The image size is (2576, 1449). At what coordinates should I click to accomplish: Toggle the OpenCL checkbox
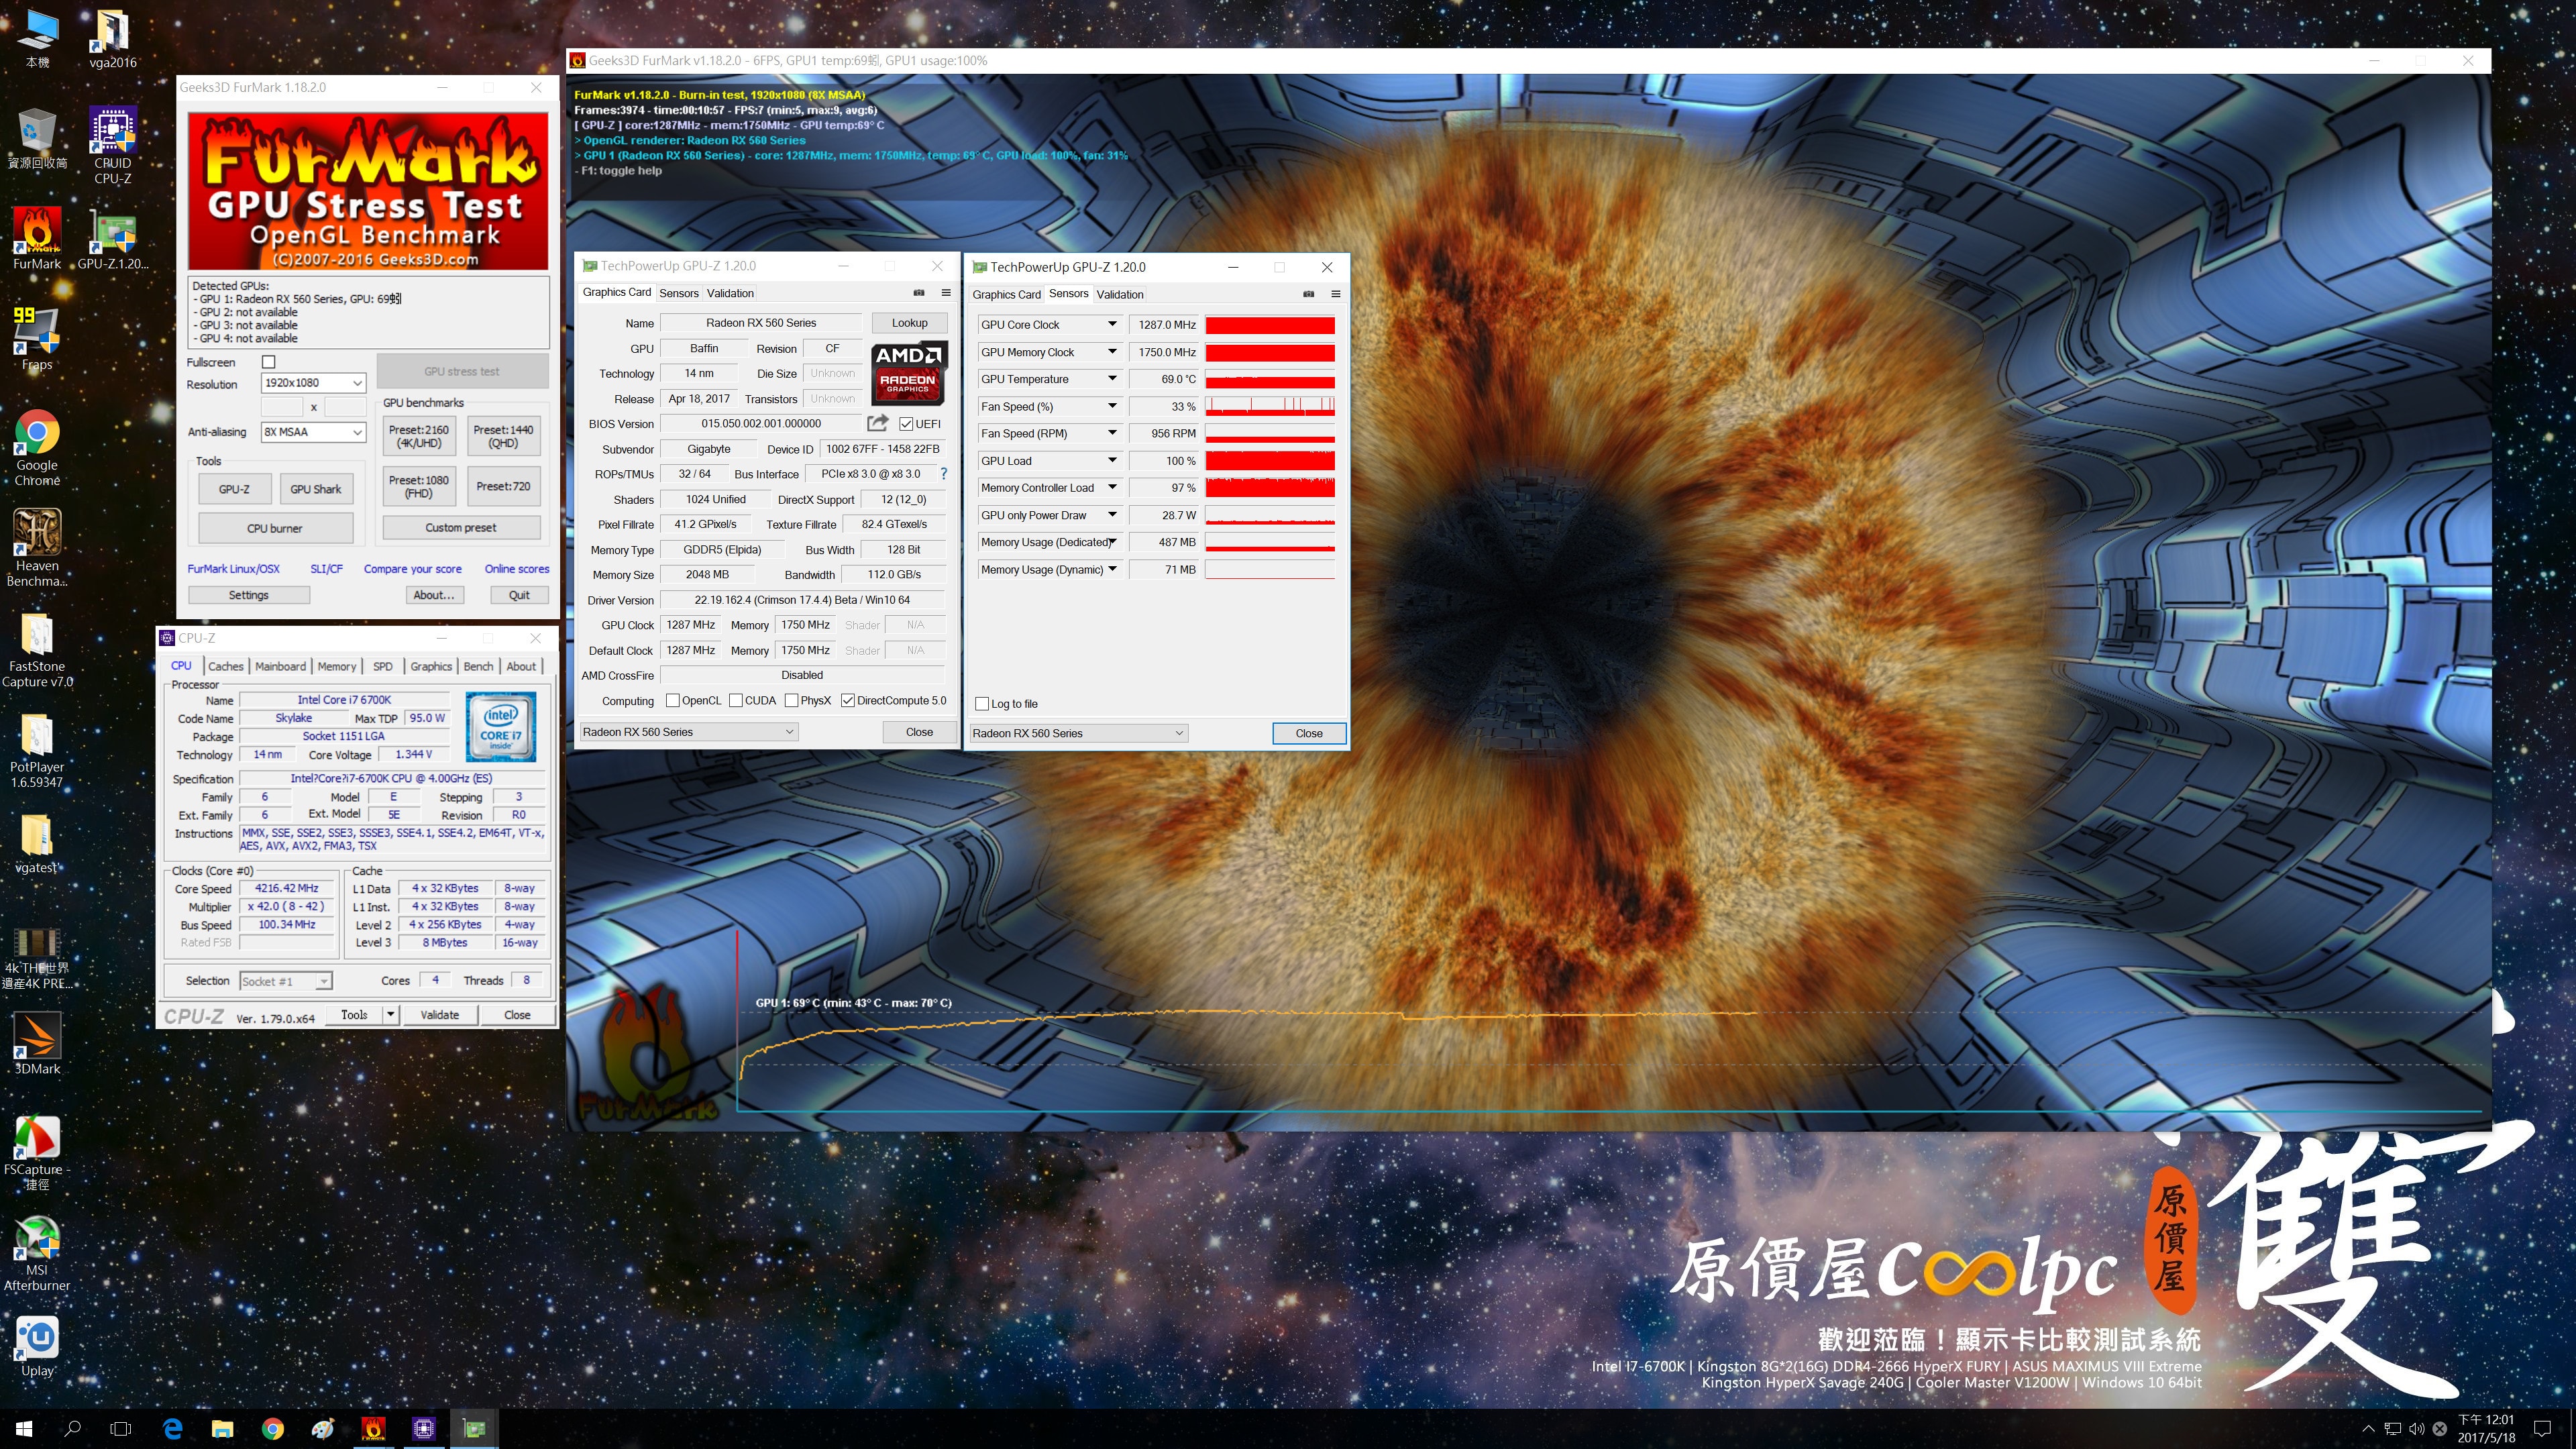[x=672, y=701]
